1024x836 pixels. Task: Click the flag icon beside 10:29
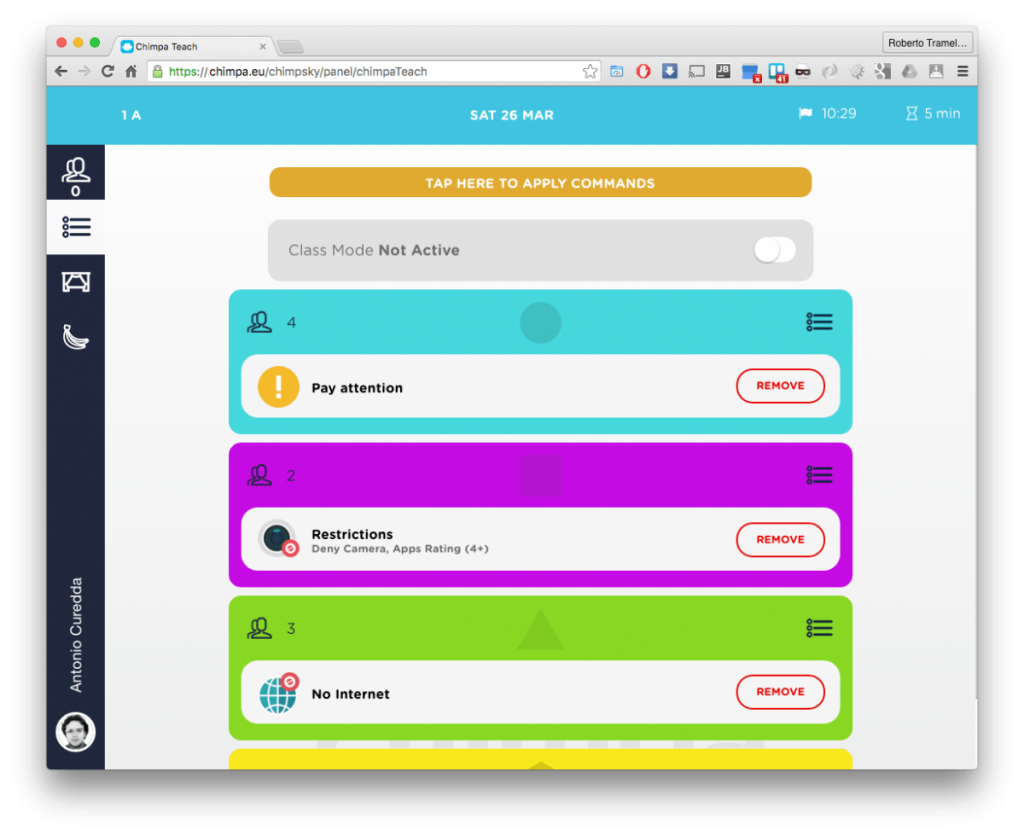[x=805, y=114]
